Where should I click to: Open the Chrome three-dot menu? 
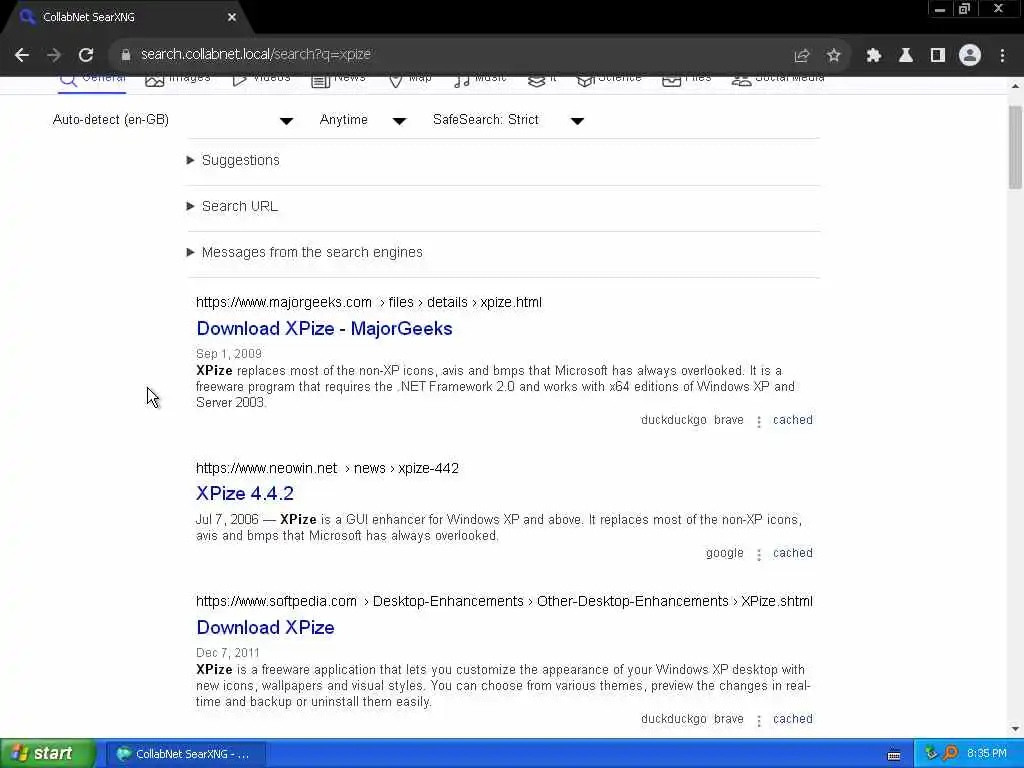(x=1002, y=56)
